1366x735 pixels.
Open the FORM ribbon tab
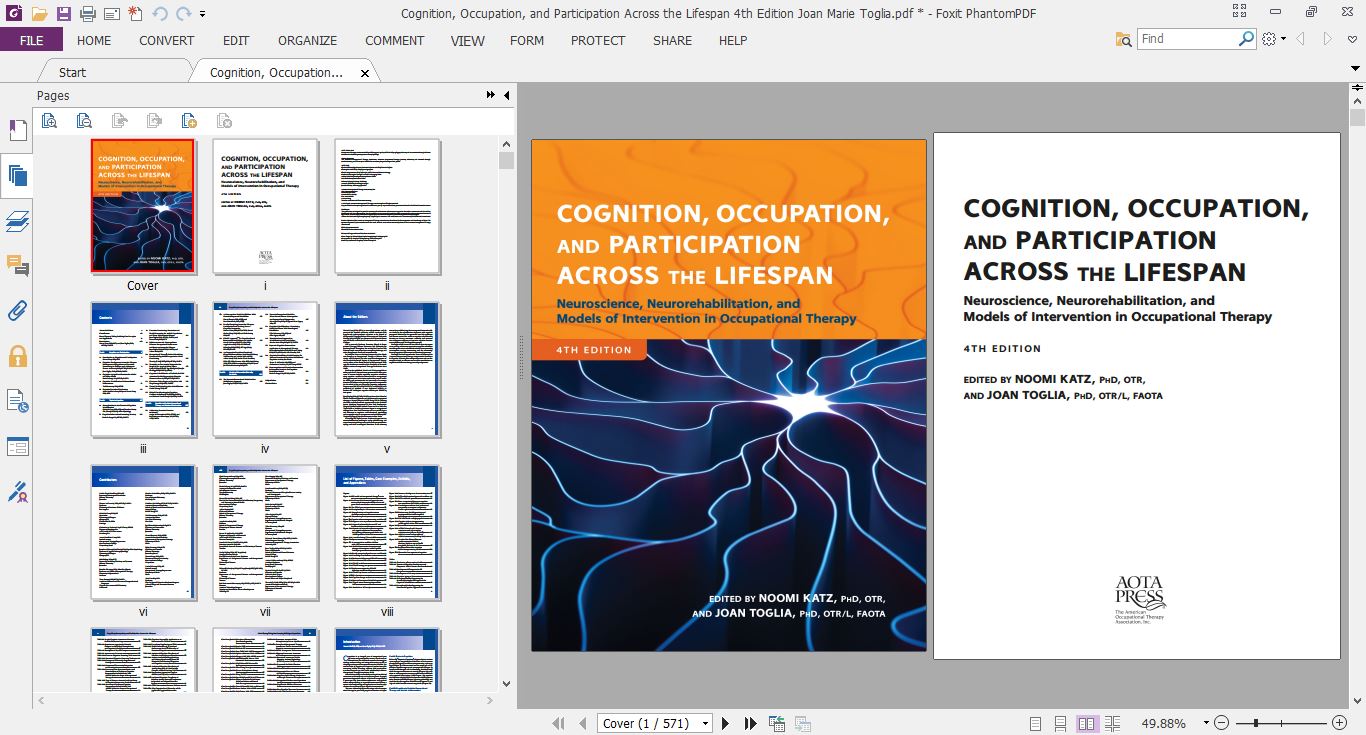point(527,40)
